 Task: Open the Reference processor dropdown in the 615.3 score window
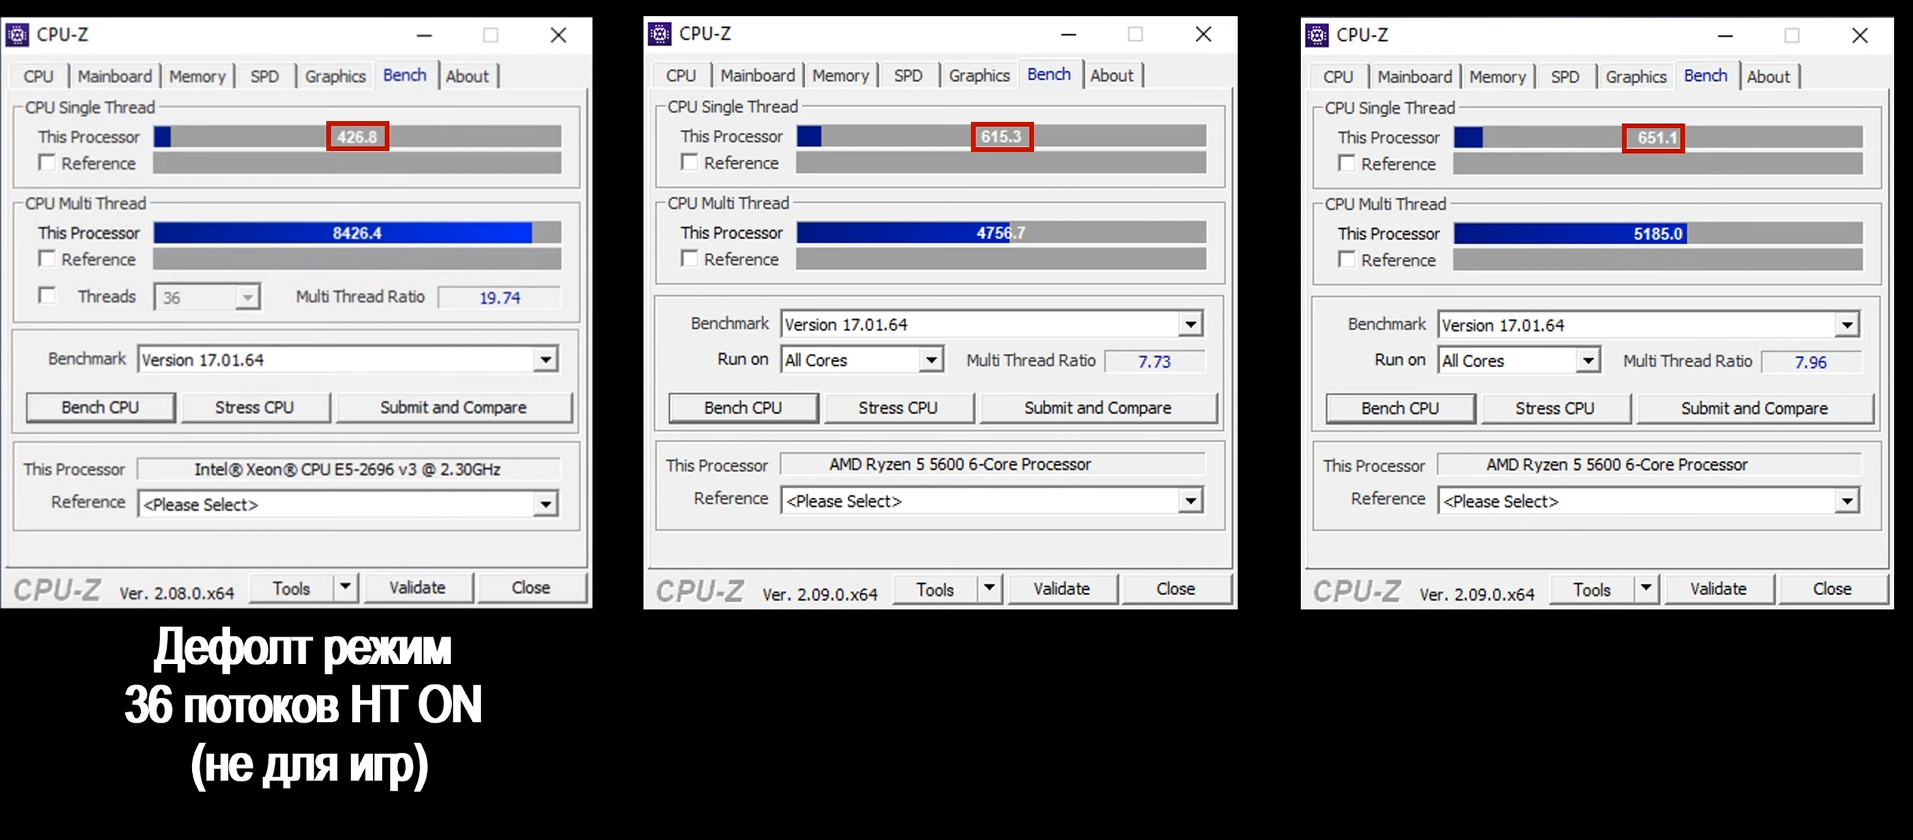[1190, 500]
